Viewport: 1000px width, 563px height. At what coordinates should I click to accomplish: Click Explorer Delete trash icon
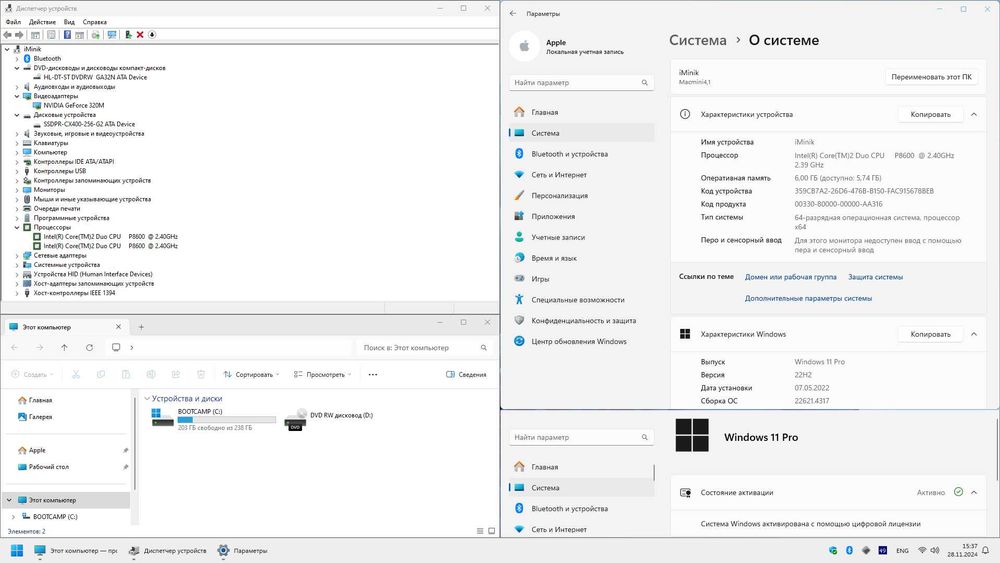tap(201, 374)
